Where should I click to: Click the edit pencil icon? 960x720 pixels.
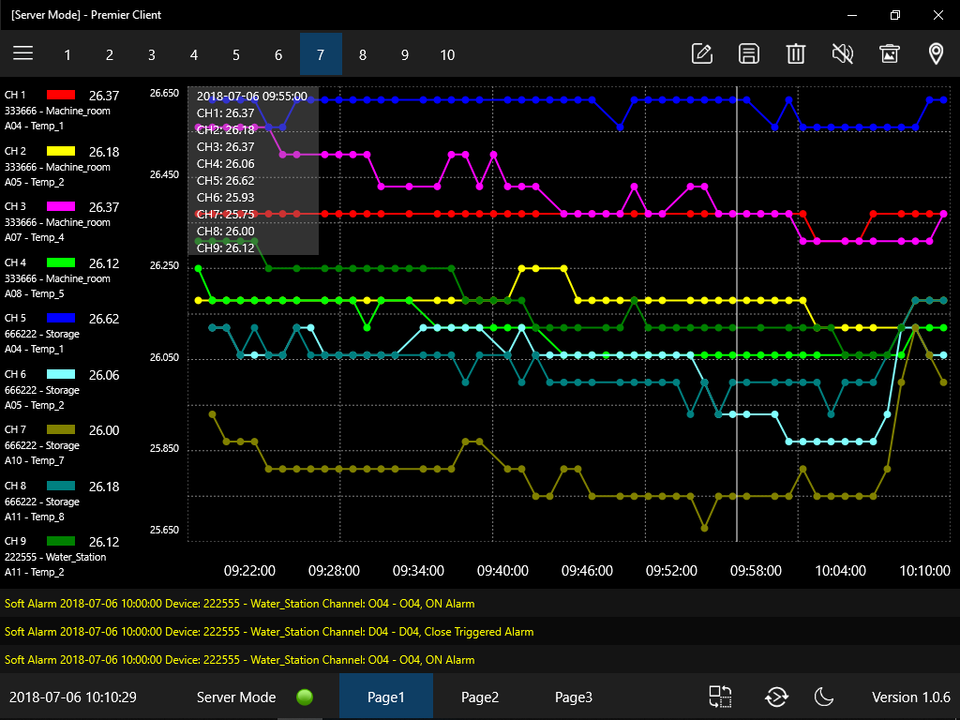702,54
